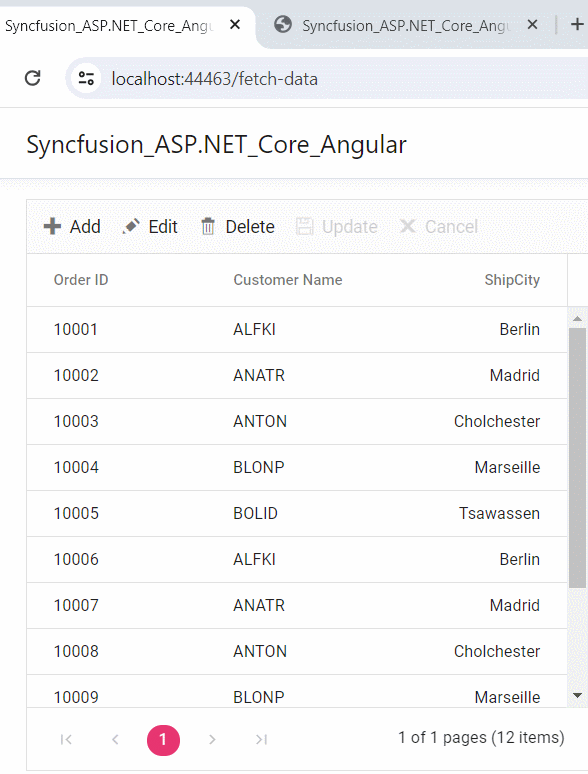Image resolution: width=588 pixels, height=774 pixels.
Task: Click Marseille in row 10004
Action: point(507,467)
